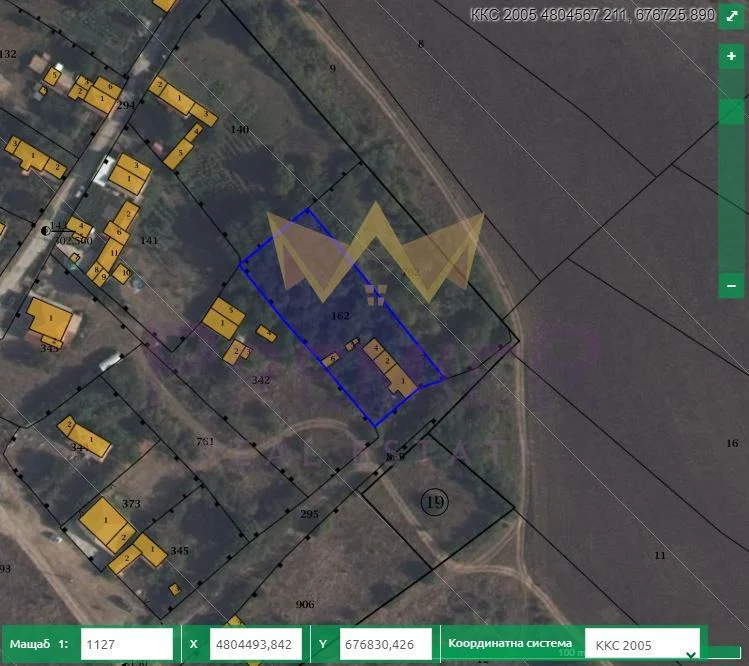
Task: Click the chevron arrow of coordinate system selector
Action: click(x=690, y=654)
